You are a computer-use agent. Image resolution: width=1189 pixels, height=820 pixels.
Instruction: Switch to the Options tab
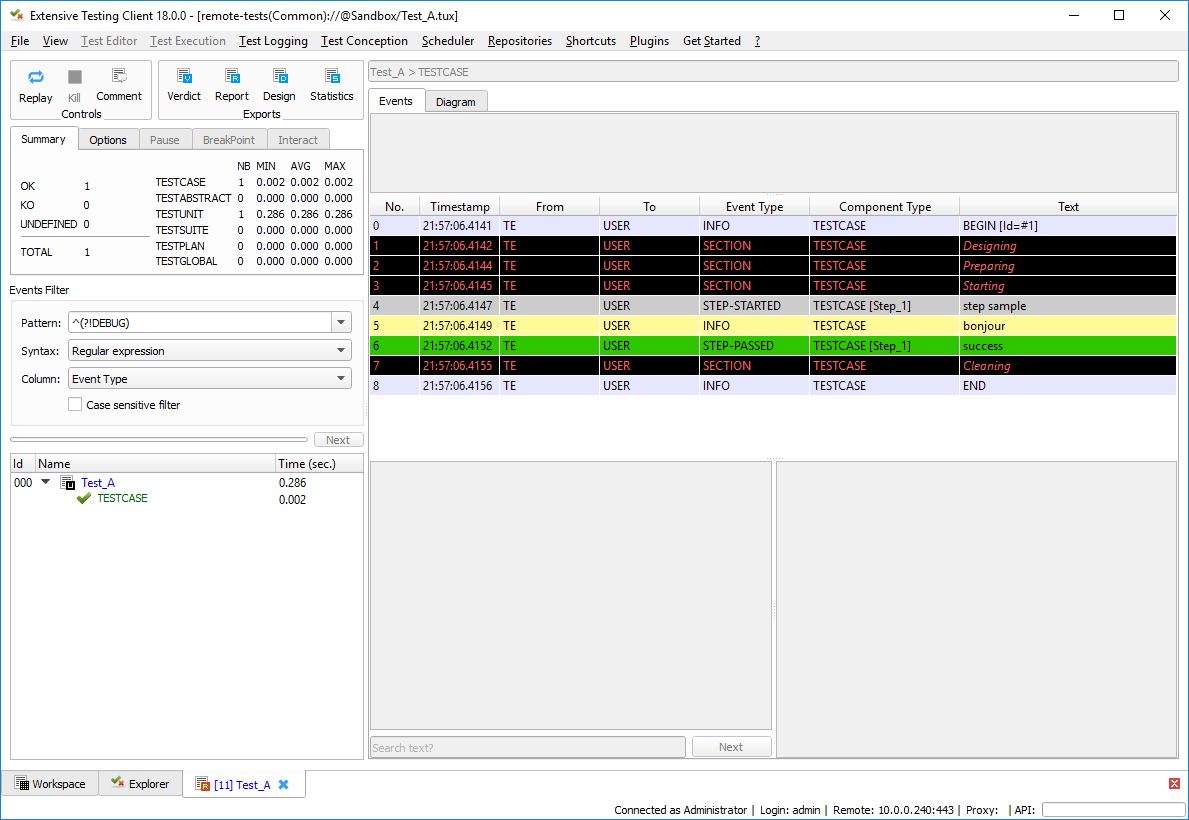click(x=108, y=140)
